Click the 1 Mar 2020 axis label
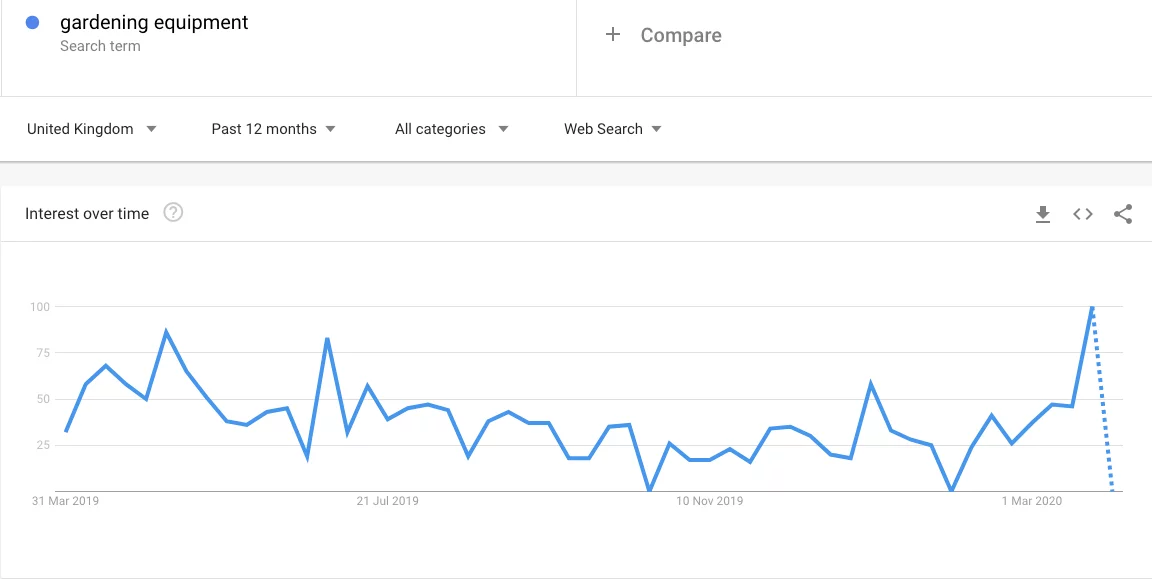This screenshot has width=1152, height=579. [x=1031, y=501]
